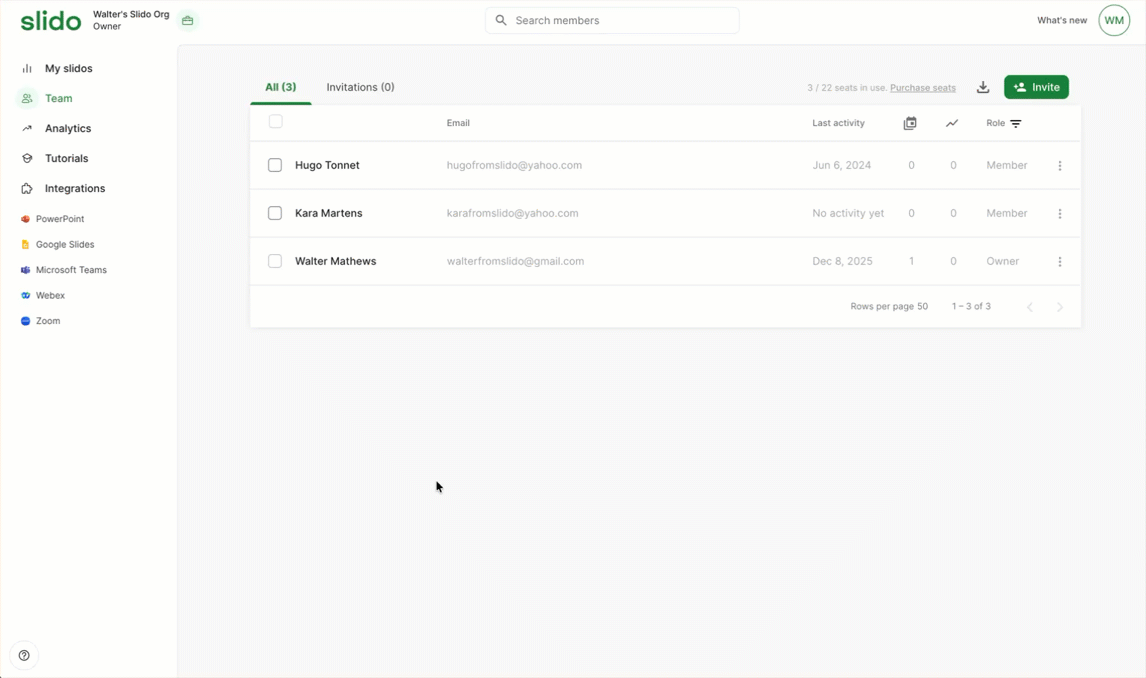Switch to the All (3) tab
The height and width of the screenshot is (678, 1146).
pyautogui.click(x=281, y=88)
